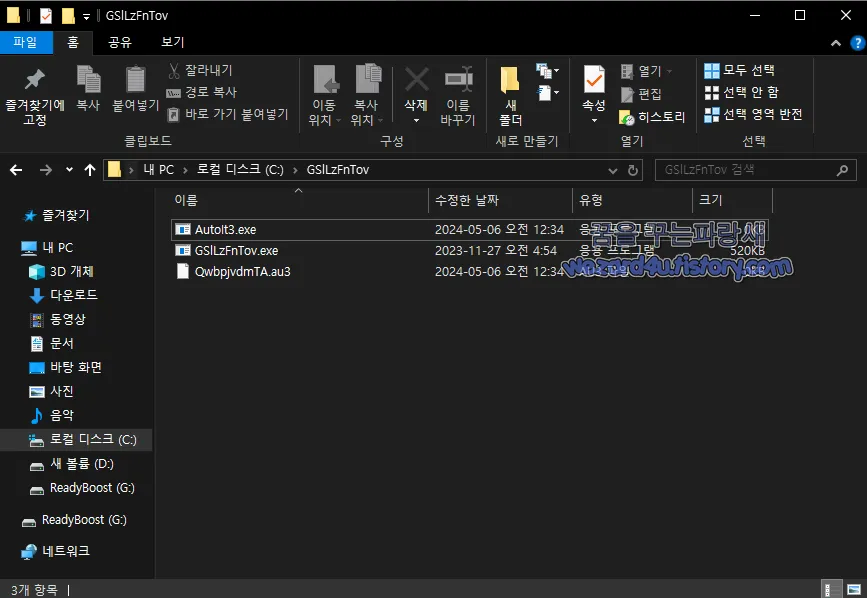Click 모두 선택 select all
Image resolution: width=867 pixels, height=598 pixels.
coord(739,70)
